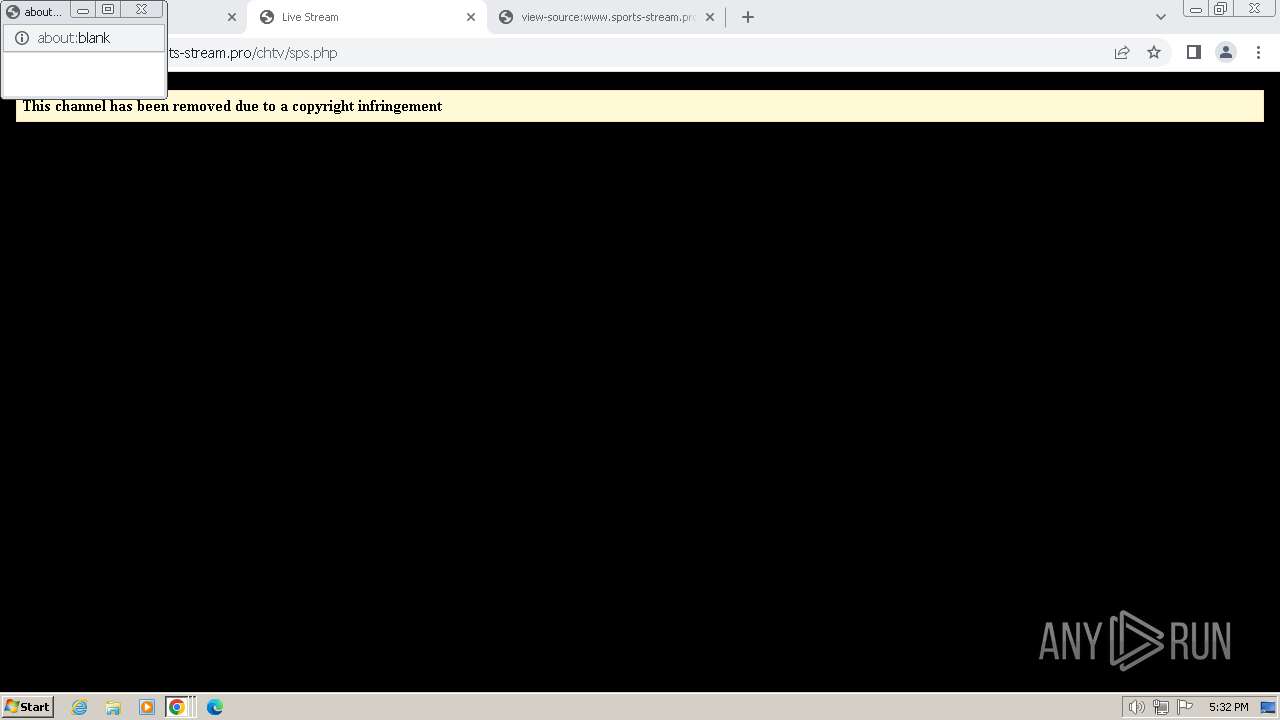Image resolution: width=1280 pixels, height=720 pixels.
Task: Share this page icon in address bar
Action: click(x=1122, y=53)
